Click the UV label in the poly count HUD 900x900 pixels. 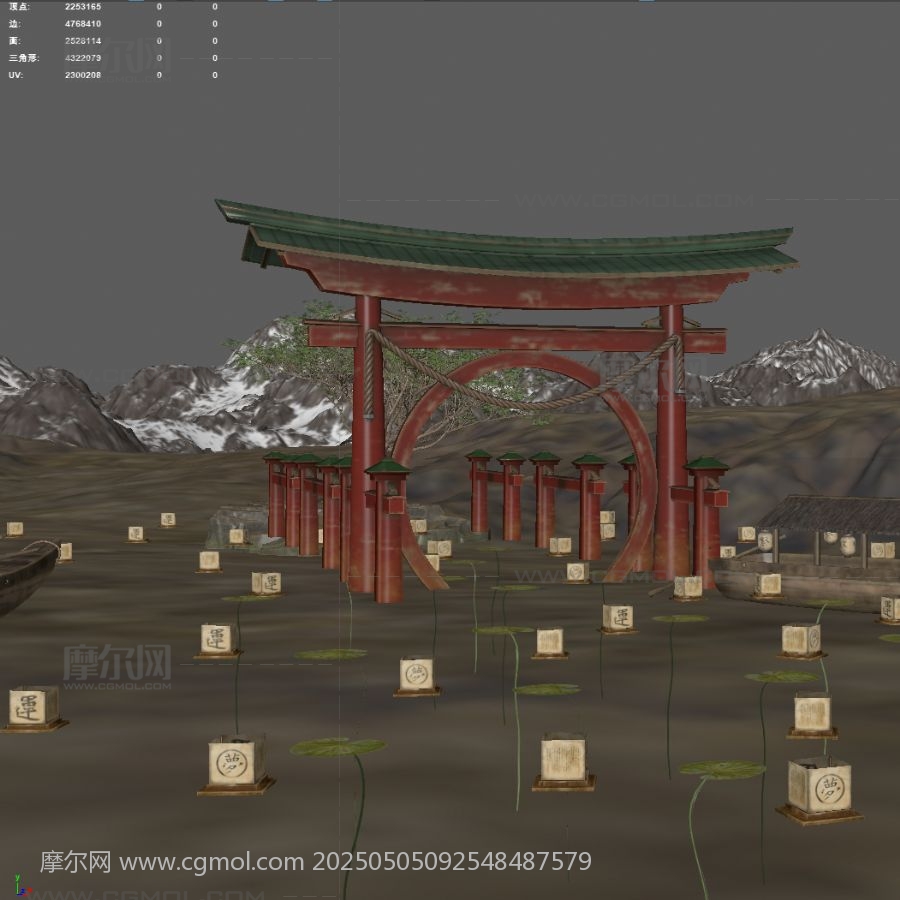coord(15,75)
